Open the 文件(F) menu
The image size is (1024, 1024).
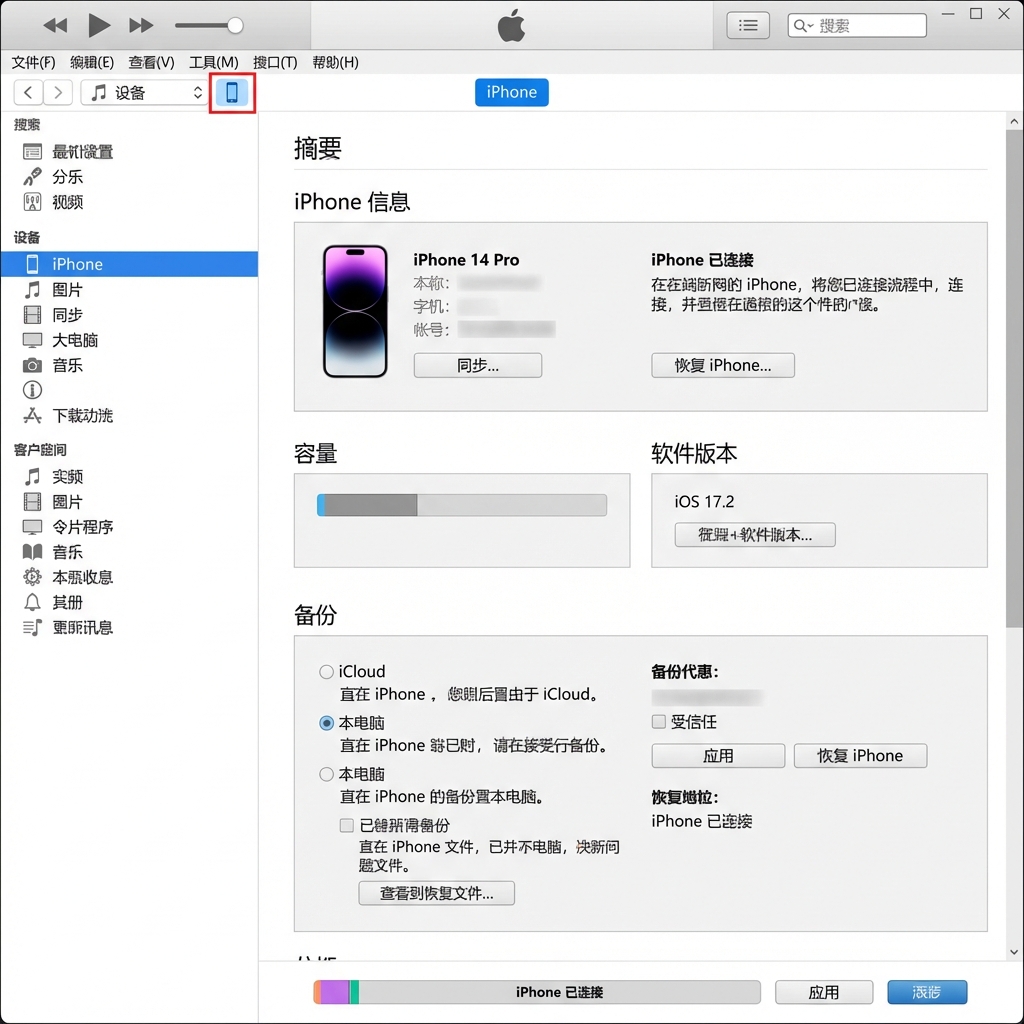(33, 62)
